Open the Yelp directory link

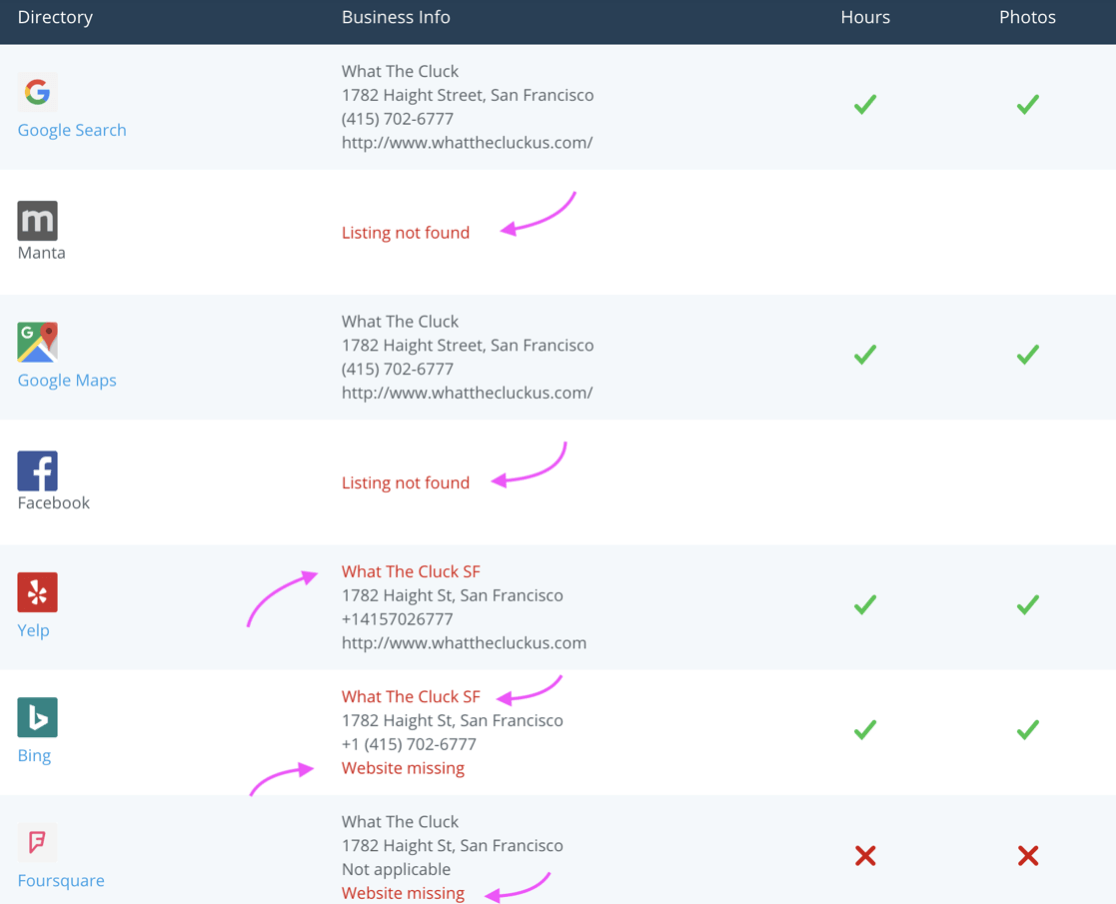point(33,631)
